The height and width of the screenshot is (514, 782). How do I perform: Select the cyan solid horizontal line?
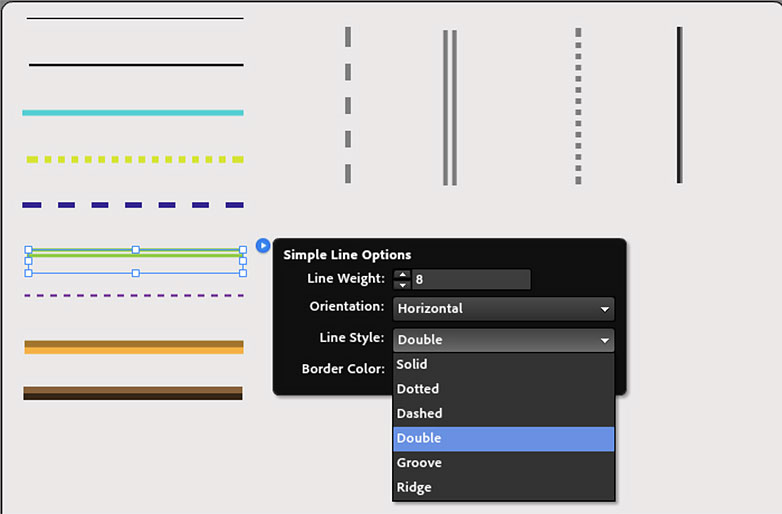point(133,113)
